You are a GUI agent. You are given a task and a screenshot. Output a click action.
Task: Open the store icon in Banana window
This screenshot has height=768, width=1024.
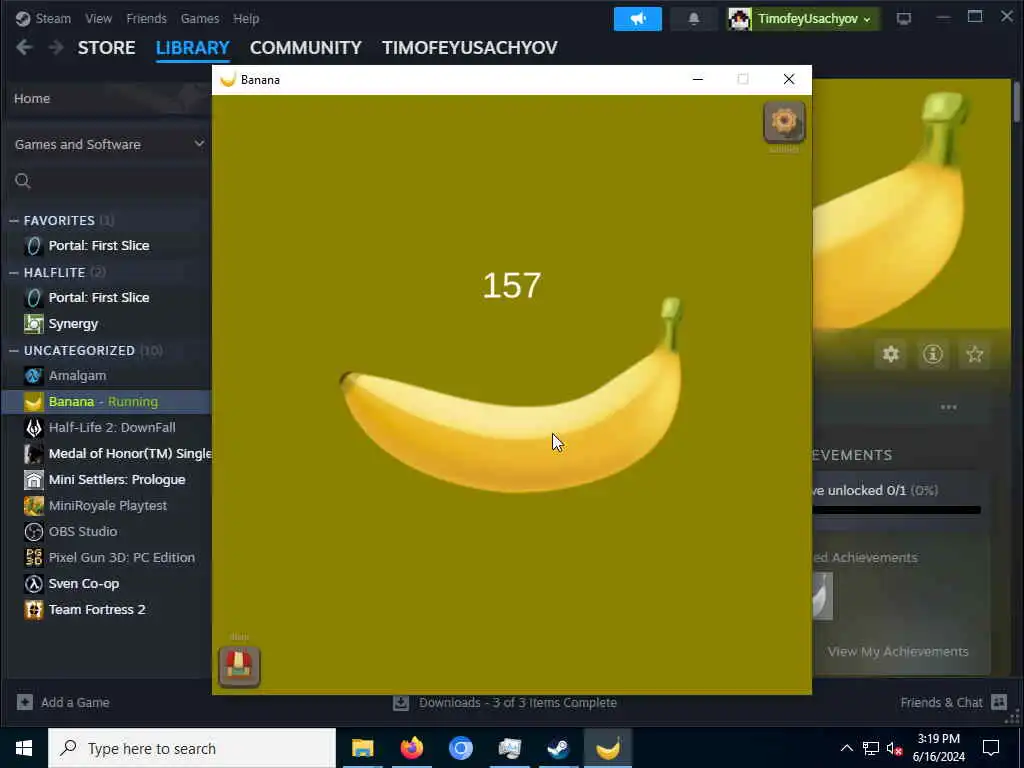click(239, 666)
